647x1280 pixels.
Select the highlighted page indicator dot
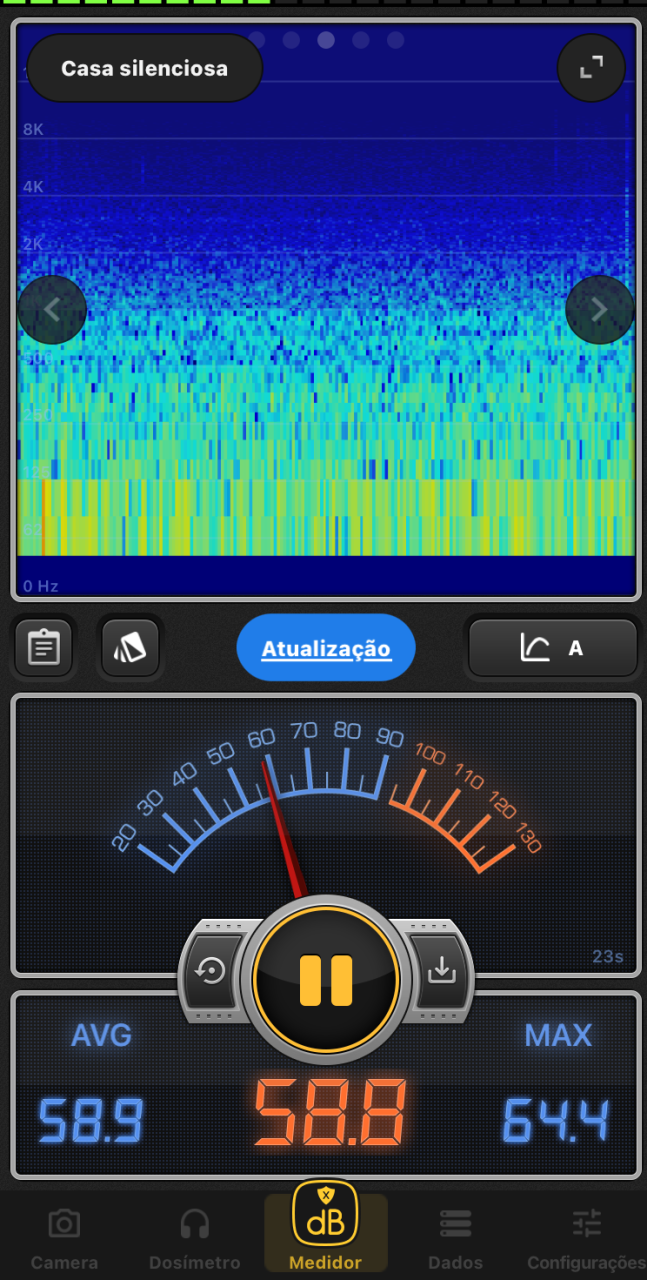326,40
